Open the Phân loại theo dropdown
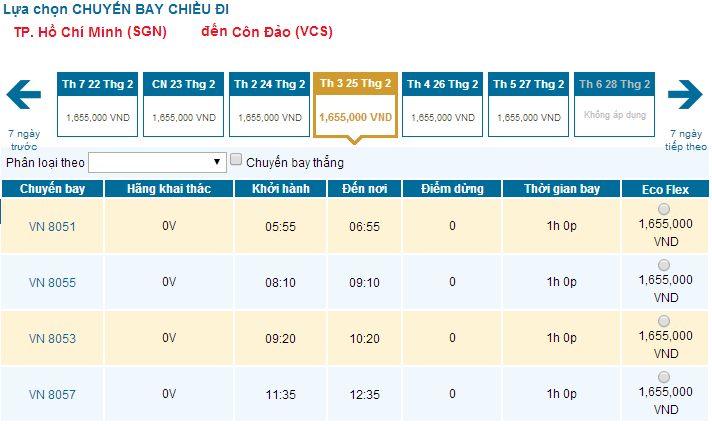Viewport: 712px width, 424px height. click(158, 161)
